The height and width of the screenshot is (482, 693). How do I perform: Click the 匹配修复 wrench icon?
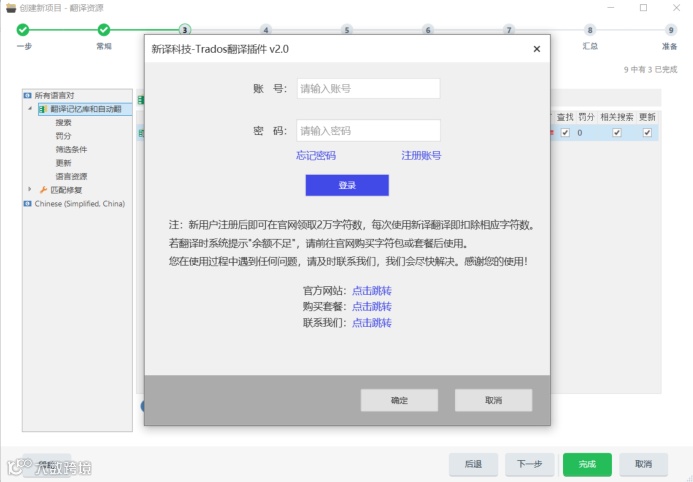43,190
